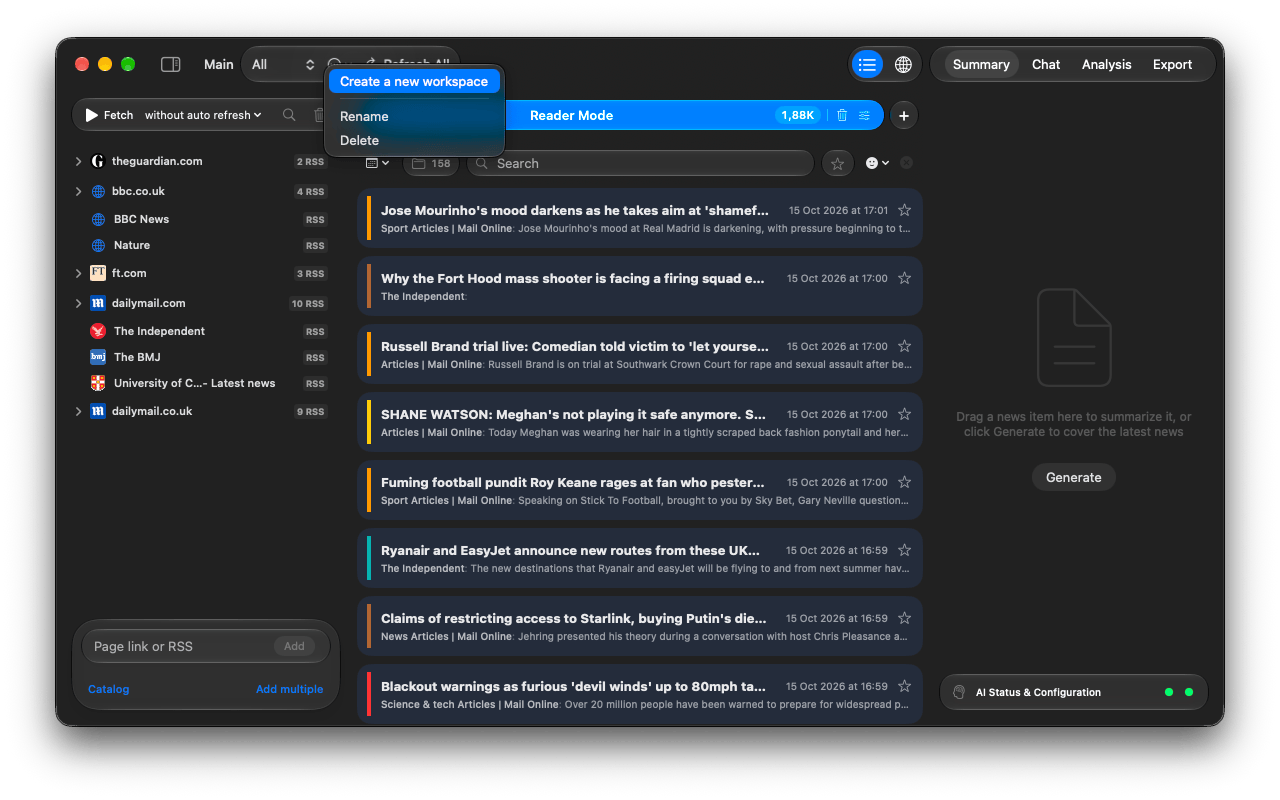Star the Ryanair and EasyJet article
The width and height of the screenshot is (1280, 800).
904,550
